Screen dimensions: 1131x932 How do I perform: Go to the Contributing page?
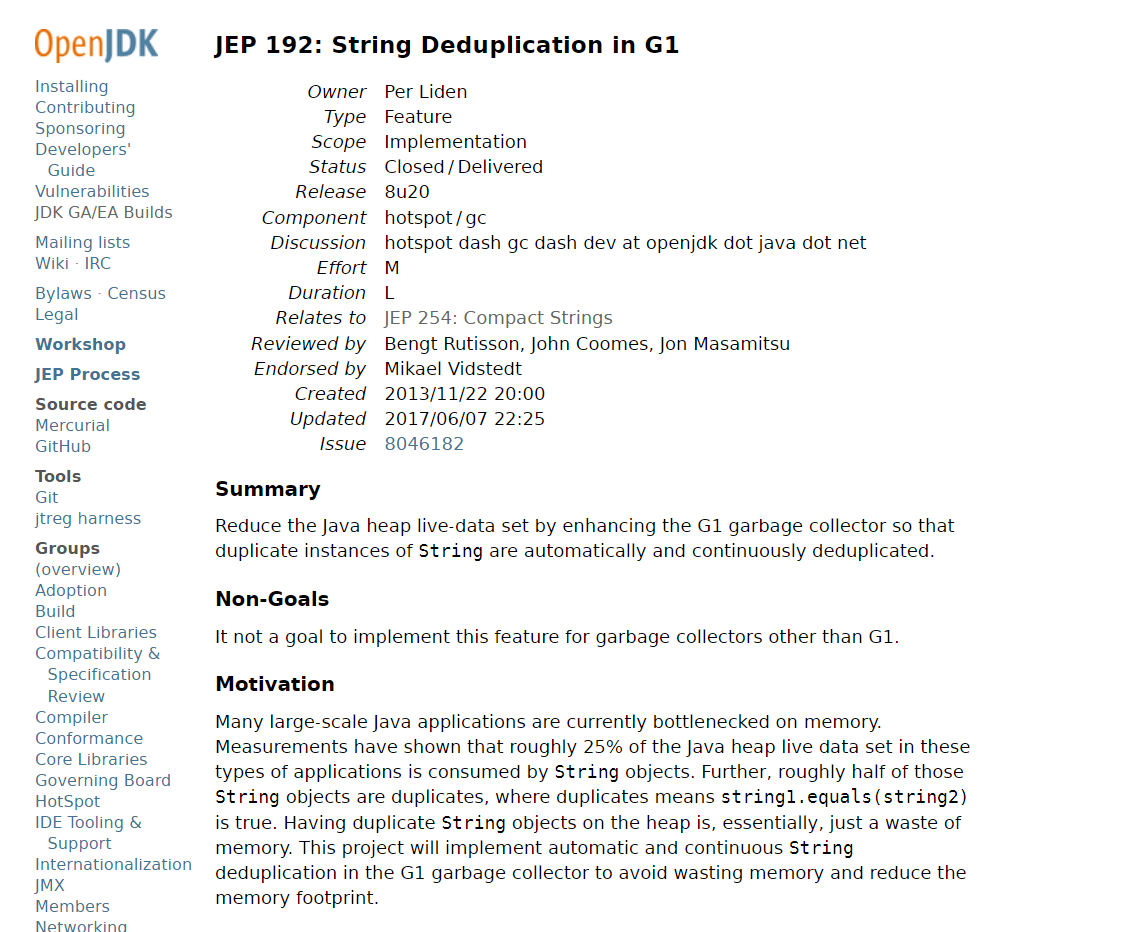[85, 108]
